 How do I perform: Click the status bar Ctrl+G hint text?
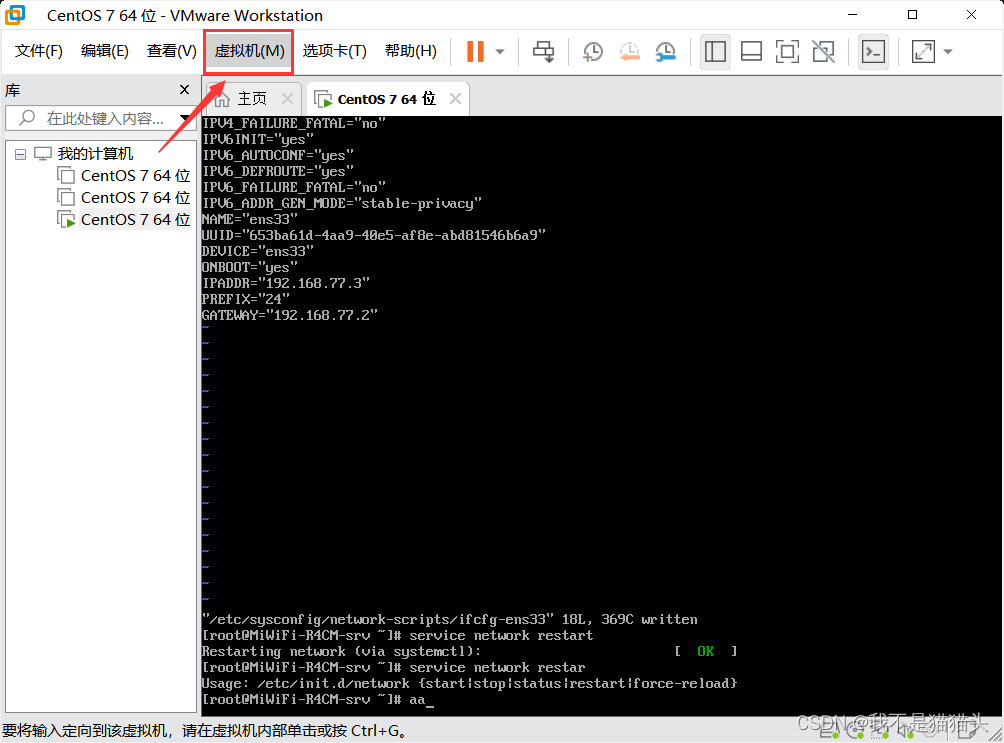point(205,731)
